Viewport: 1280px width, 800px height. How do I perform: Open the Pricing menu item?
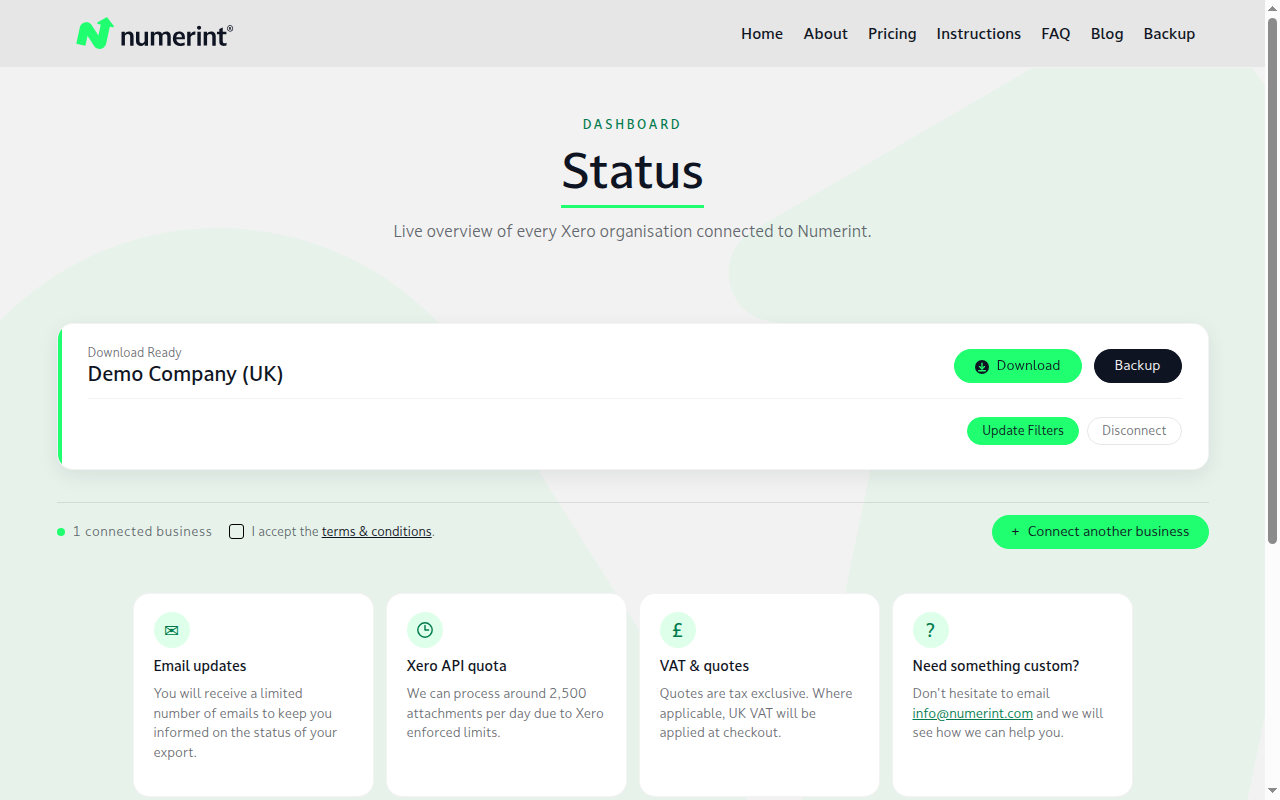(892, 34)
